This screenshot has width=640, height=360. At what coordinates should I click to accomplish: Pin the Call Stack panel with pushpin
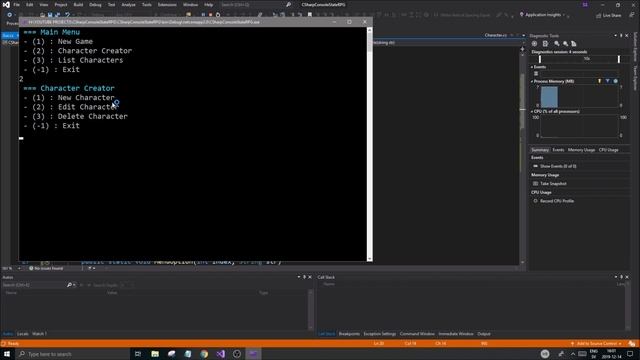pos(621,277)
